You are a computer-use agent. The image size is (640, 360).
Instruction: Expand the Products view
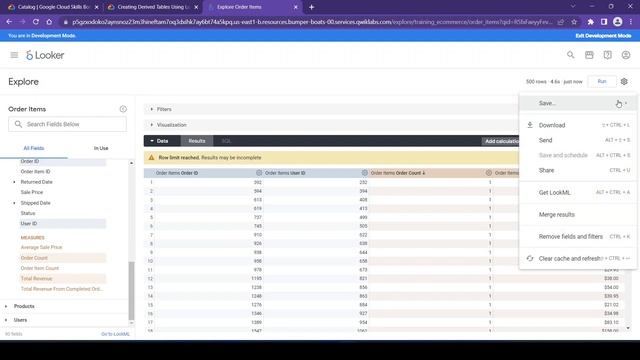[x=6, y=306]
